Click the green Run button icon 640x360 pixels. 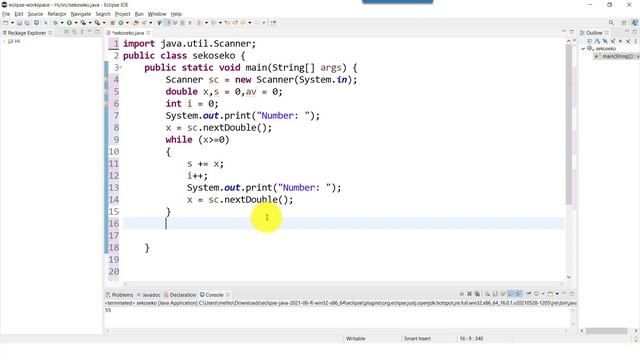69,23
